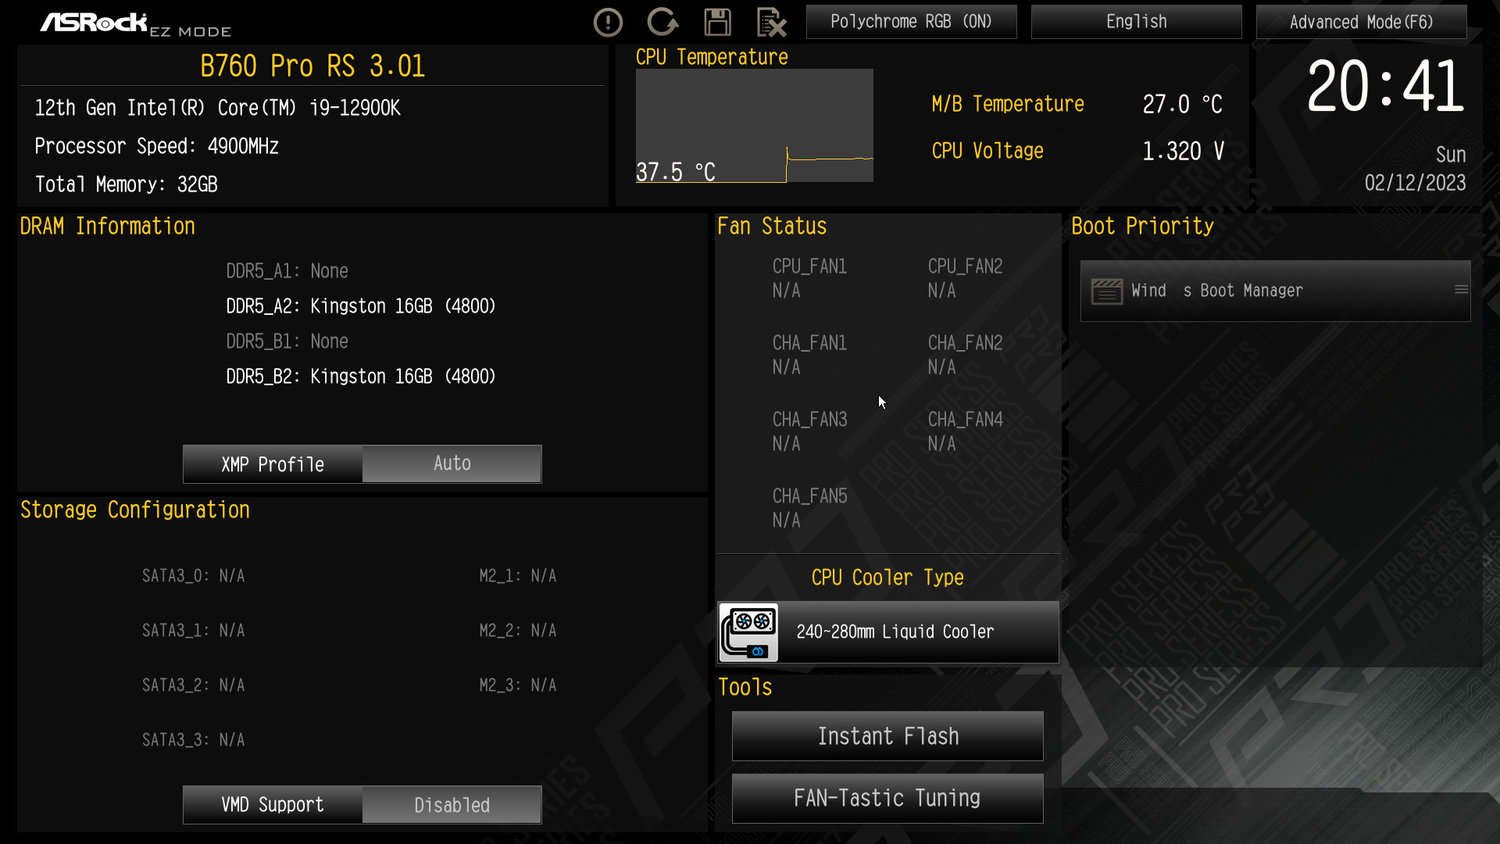Select 240-280mm Liquid Cooler type
The width and height of the screenshot is (1500, 844).
[x=888, y=632]
